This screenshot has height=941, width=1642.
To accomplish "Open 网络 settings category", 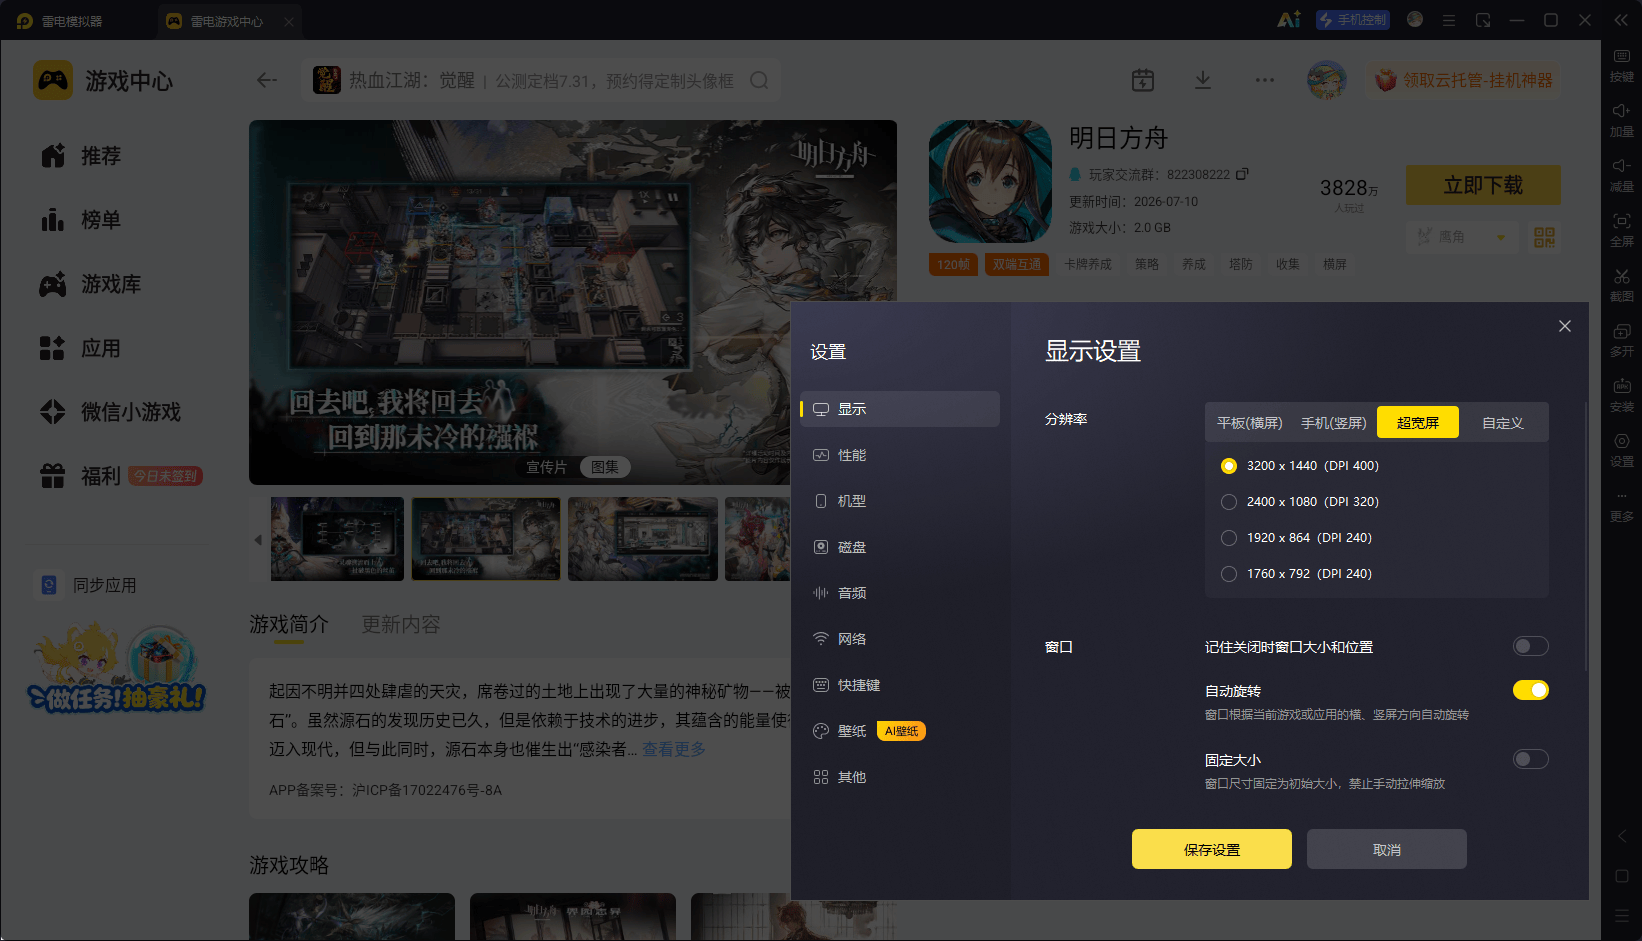I will (x=900, y=639).
